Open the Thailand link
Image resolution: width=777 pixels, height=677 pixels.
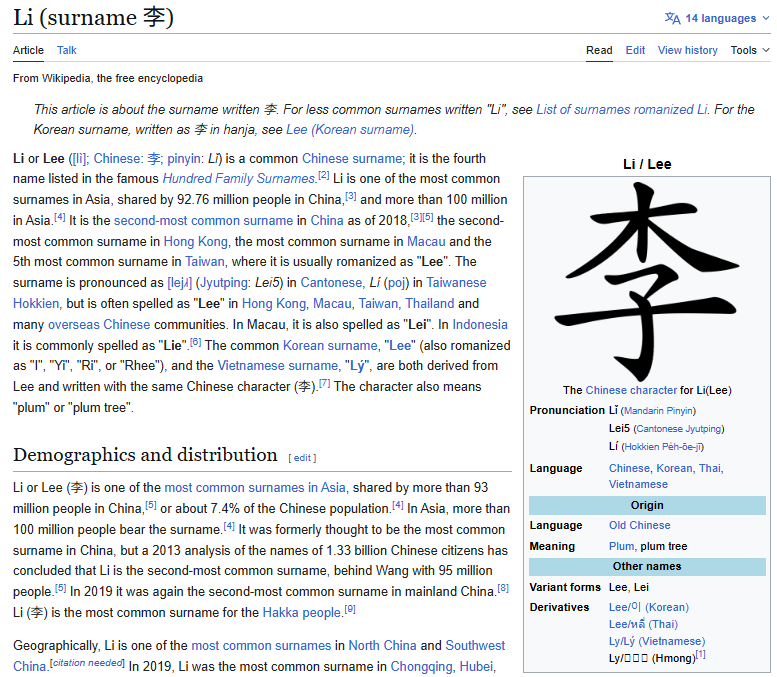[x=430, y=303]
